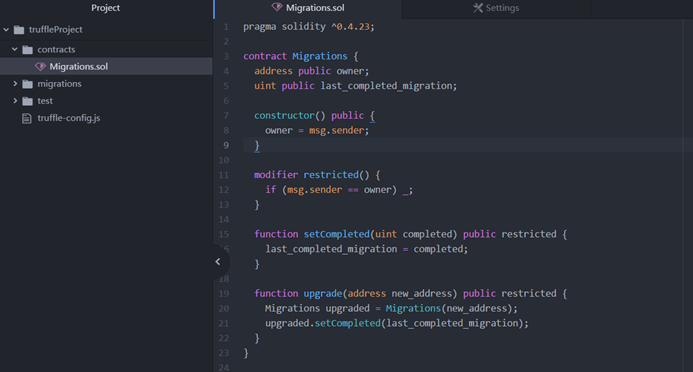Click the closing brace on line 9
The height and width of the screenshot is (372, 693).
coord(257,146)
